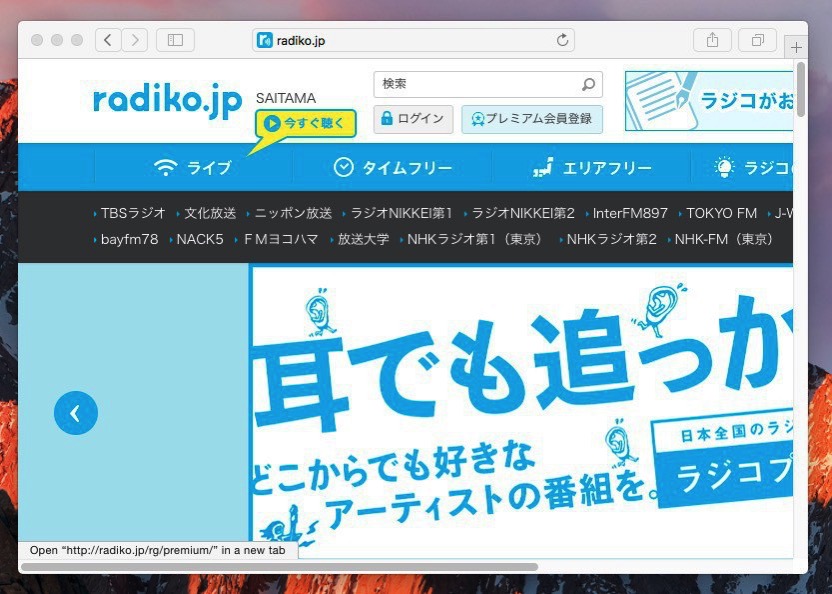The image size is (832, 594).
Task: Go forward with Safari's forward arrow
Action: (x=135, y=40)
